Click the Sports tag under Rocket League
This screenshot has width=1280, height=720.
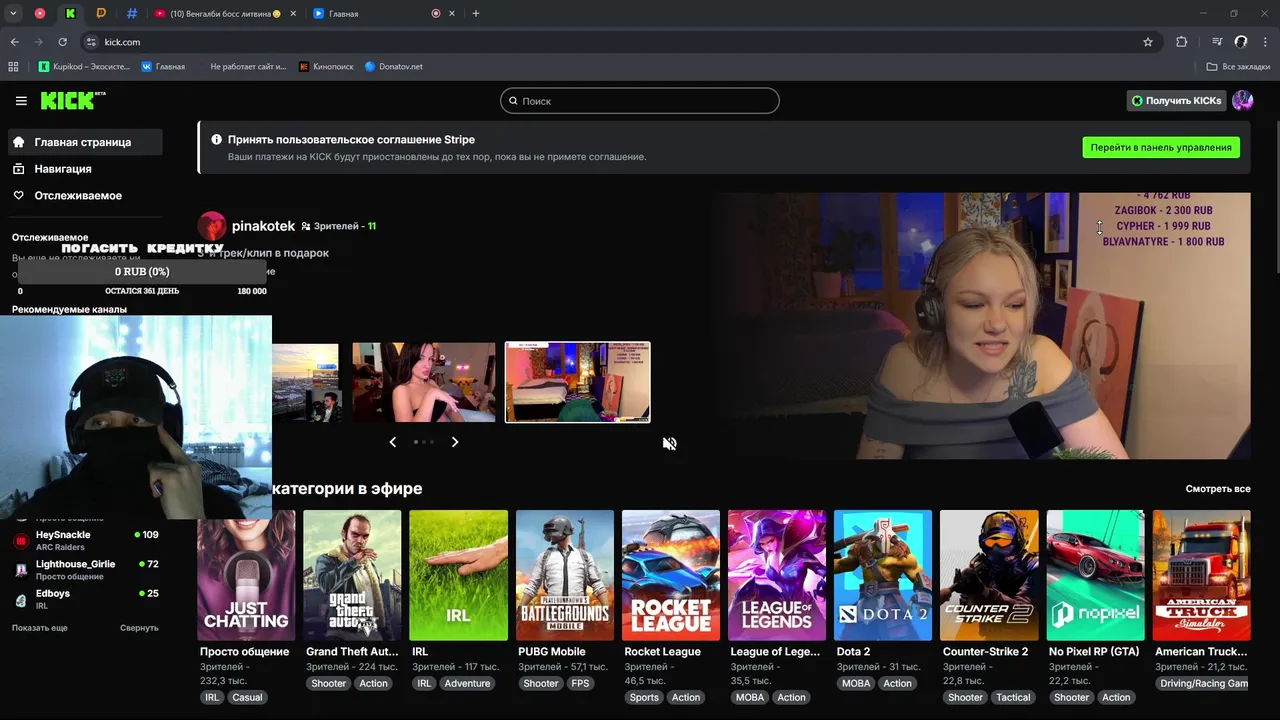(x=644, y=697)
